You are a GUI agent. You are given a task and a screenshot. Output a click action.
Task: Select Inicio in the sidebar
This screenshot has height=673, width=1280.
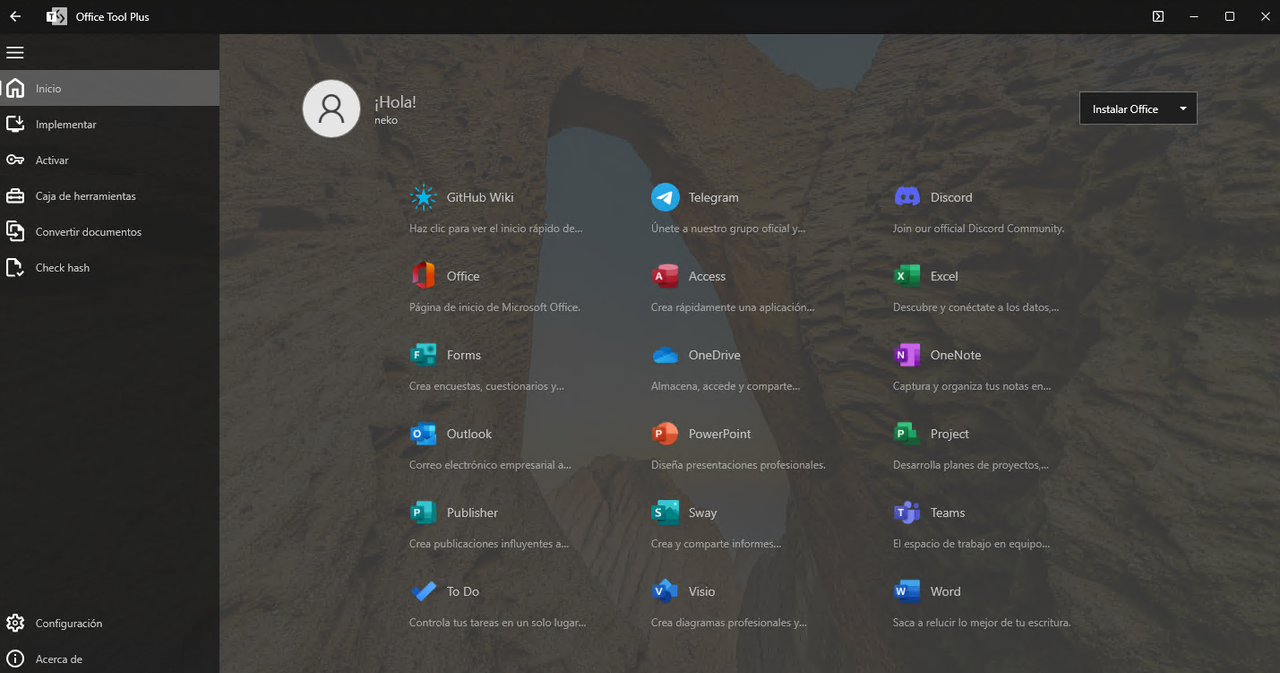click(x=110, y=88)
